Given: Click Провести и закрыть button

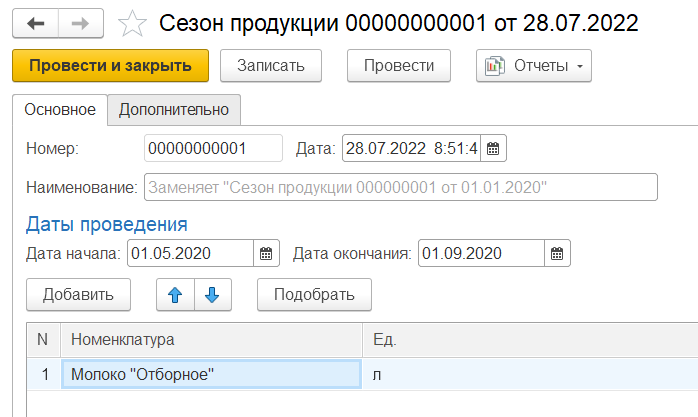Looking at the screenshot, I should (110, 65).
